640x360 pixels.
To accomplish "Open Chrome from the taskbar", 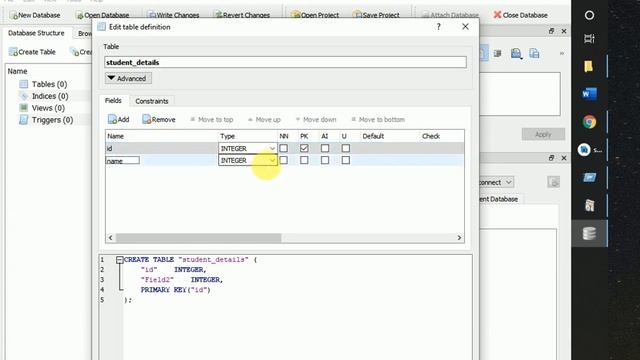I will (589, 122).
